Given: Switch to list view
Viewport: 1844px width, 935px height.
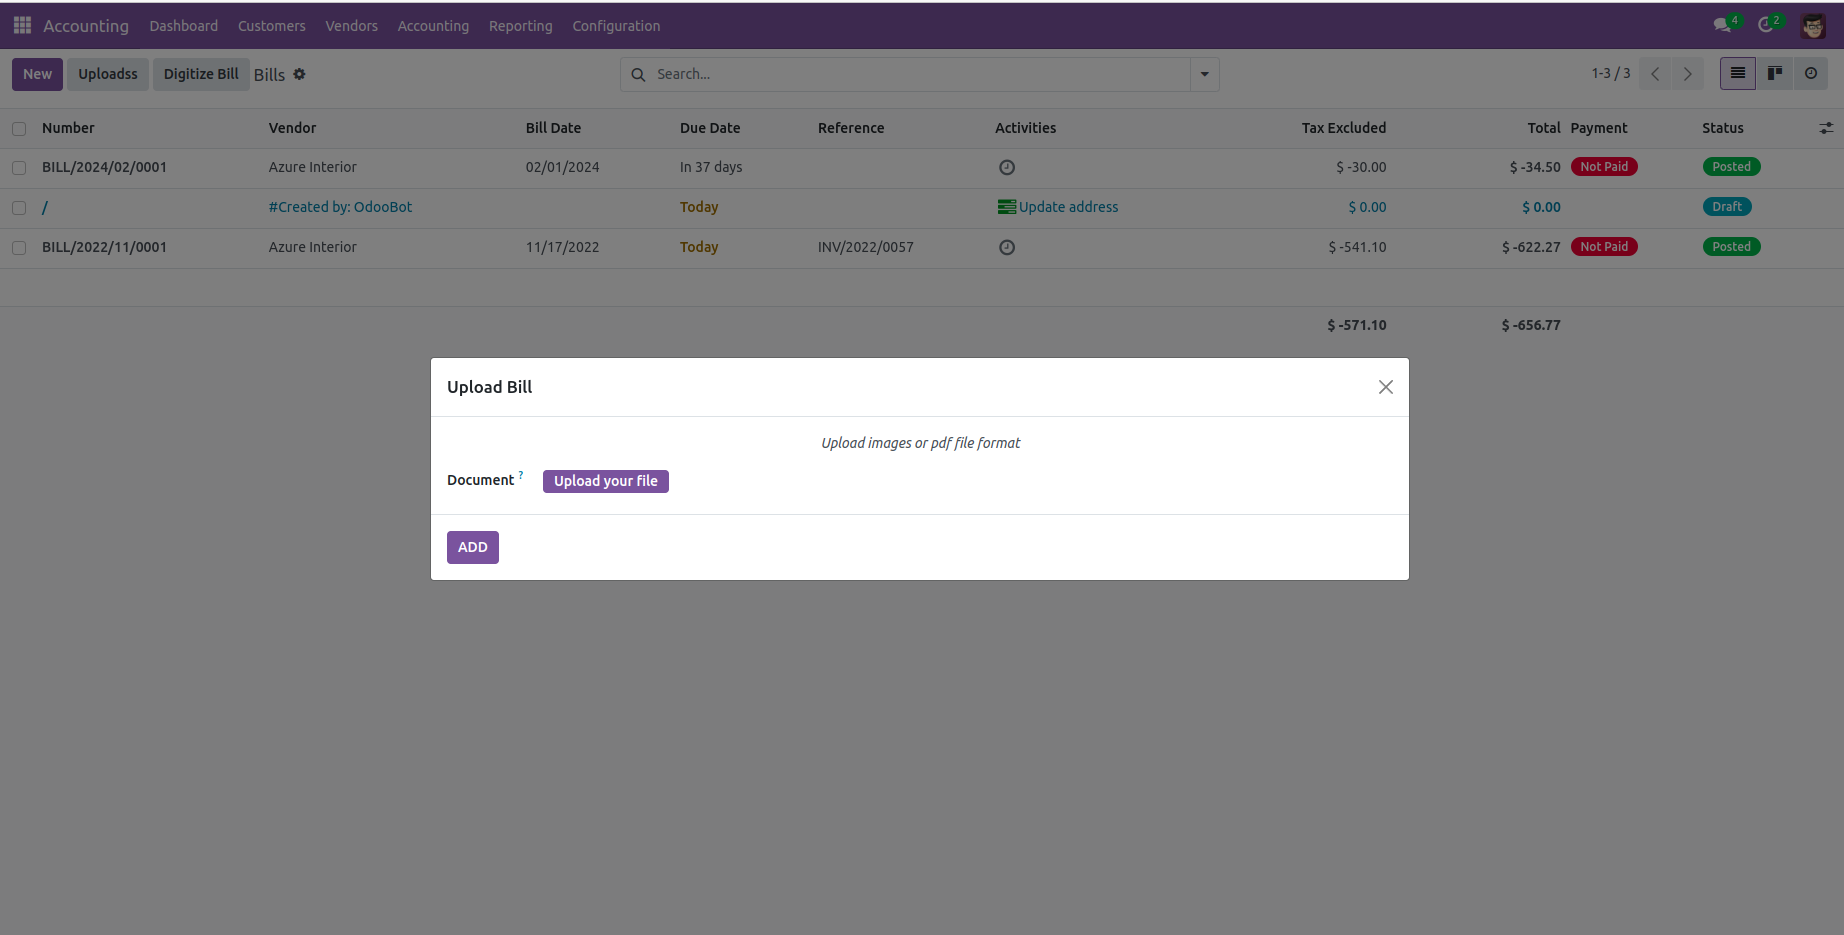Looking at the screenshot, I should tap(1738, 73).
